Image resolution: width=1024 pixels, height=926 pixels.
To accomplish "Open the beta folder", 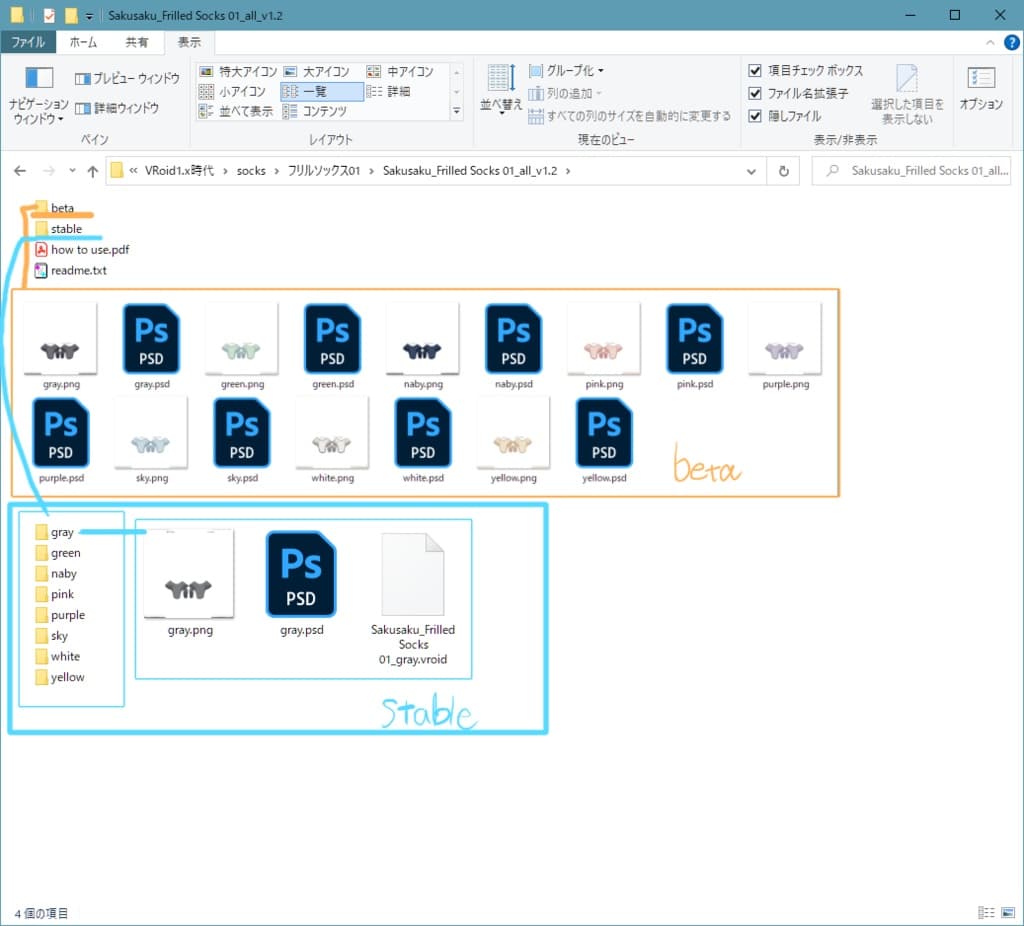I will [62, 208].
